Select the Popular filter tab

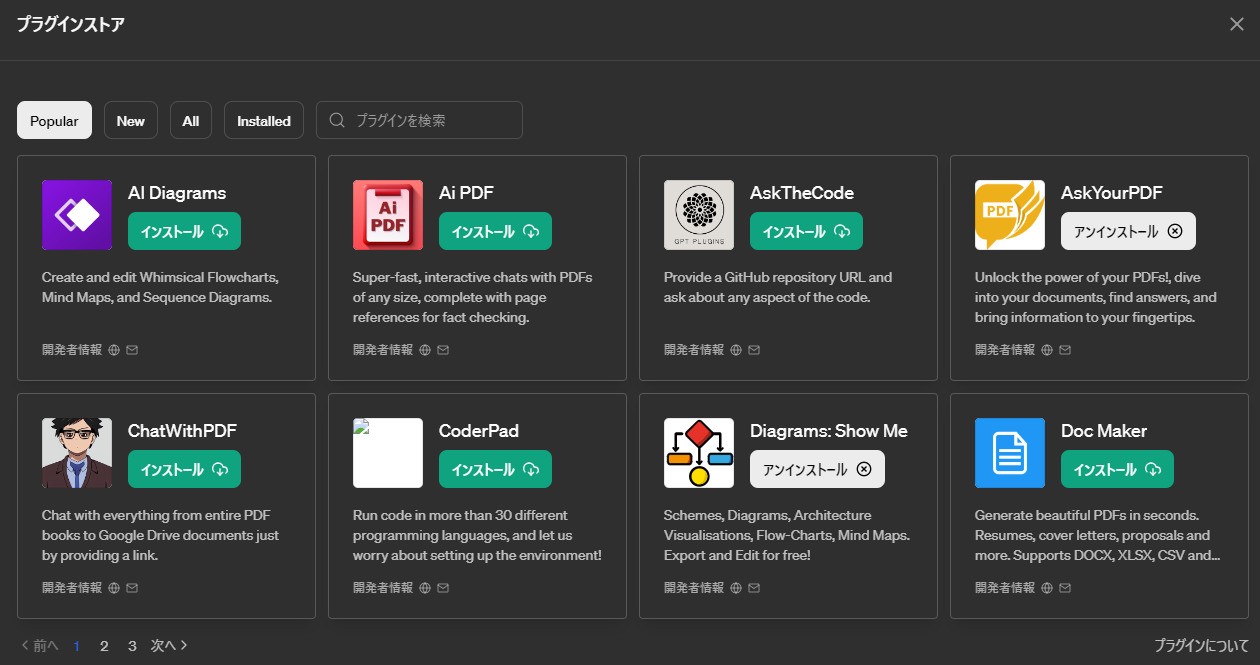click(54, 120)
